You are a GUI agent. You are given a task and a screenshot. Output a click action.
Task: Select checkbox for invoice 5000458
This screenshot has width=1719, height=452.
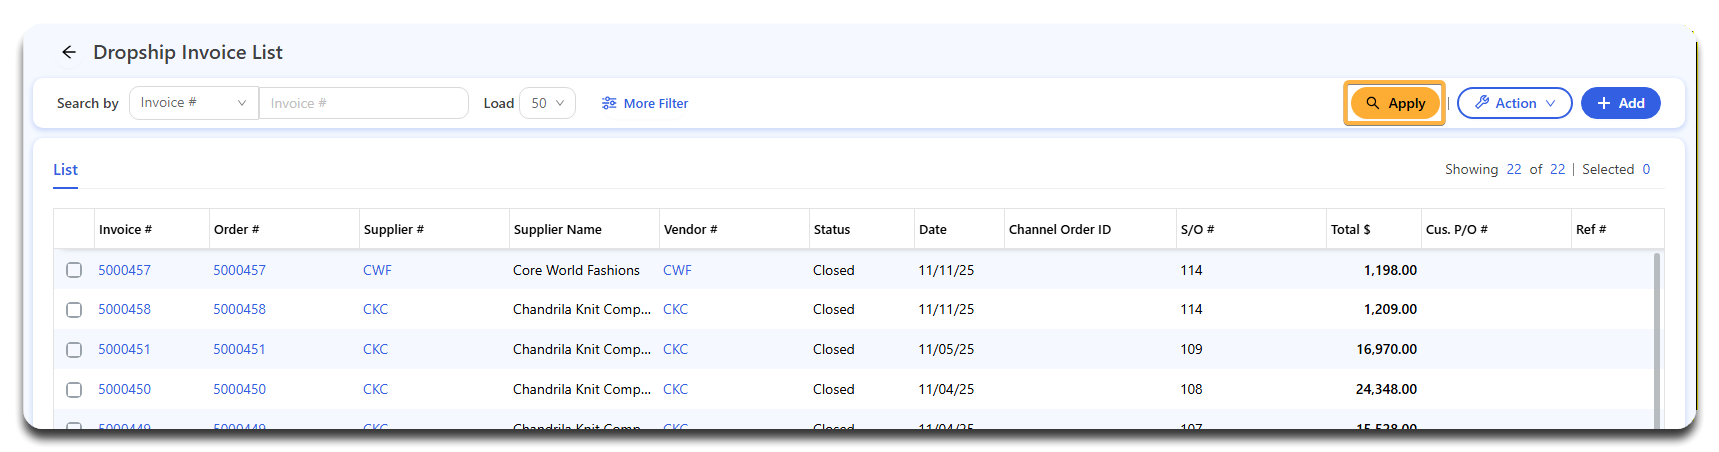coord(74,310)
